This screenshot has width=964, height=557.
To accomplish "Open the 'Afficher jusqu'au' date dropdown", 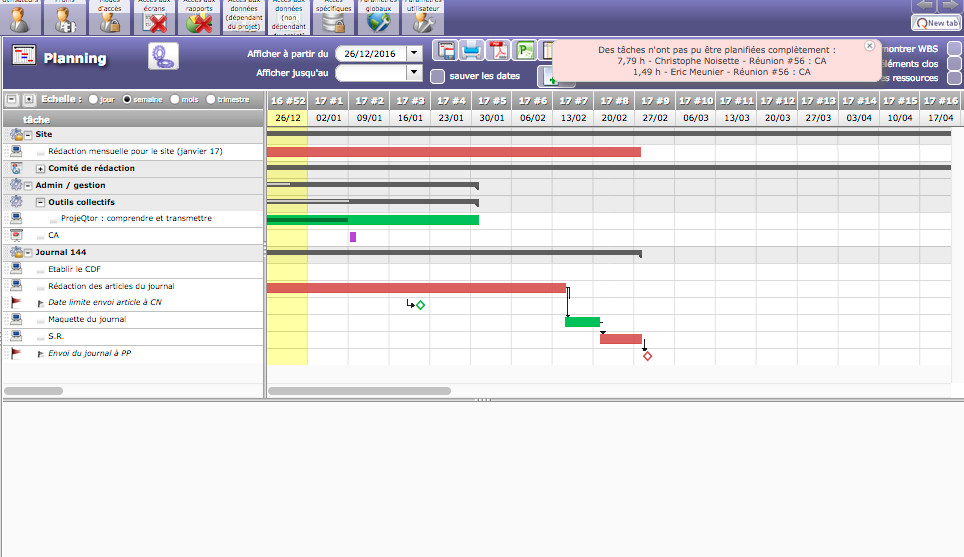I will pyautogui.click(x=414, y=72).
